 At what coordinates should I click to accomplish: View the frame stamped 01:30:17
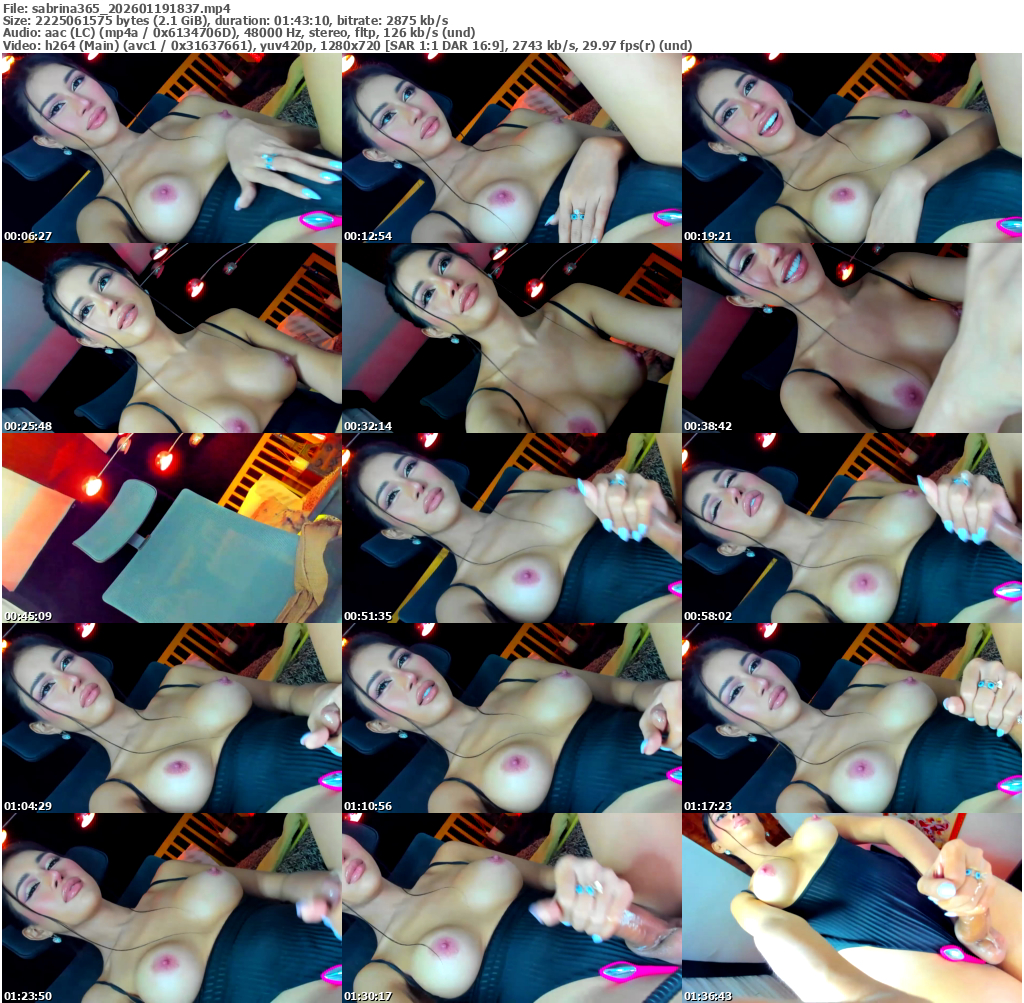[511, 908]
